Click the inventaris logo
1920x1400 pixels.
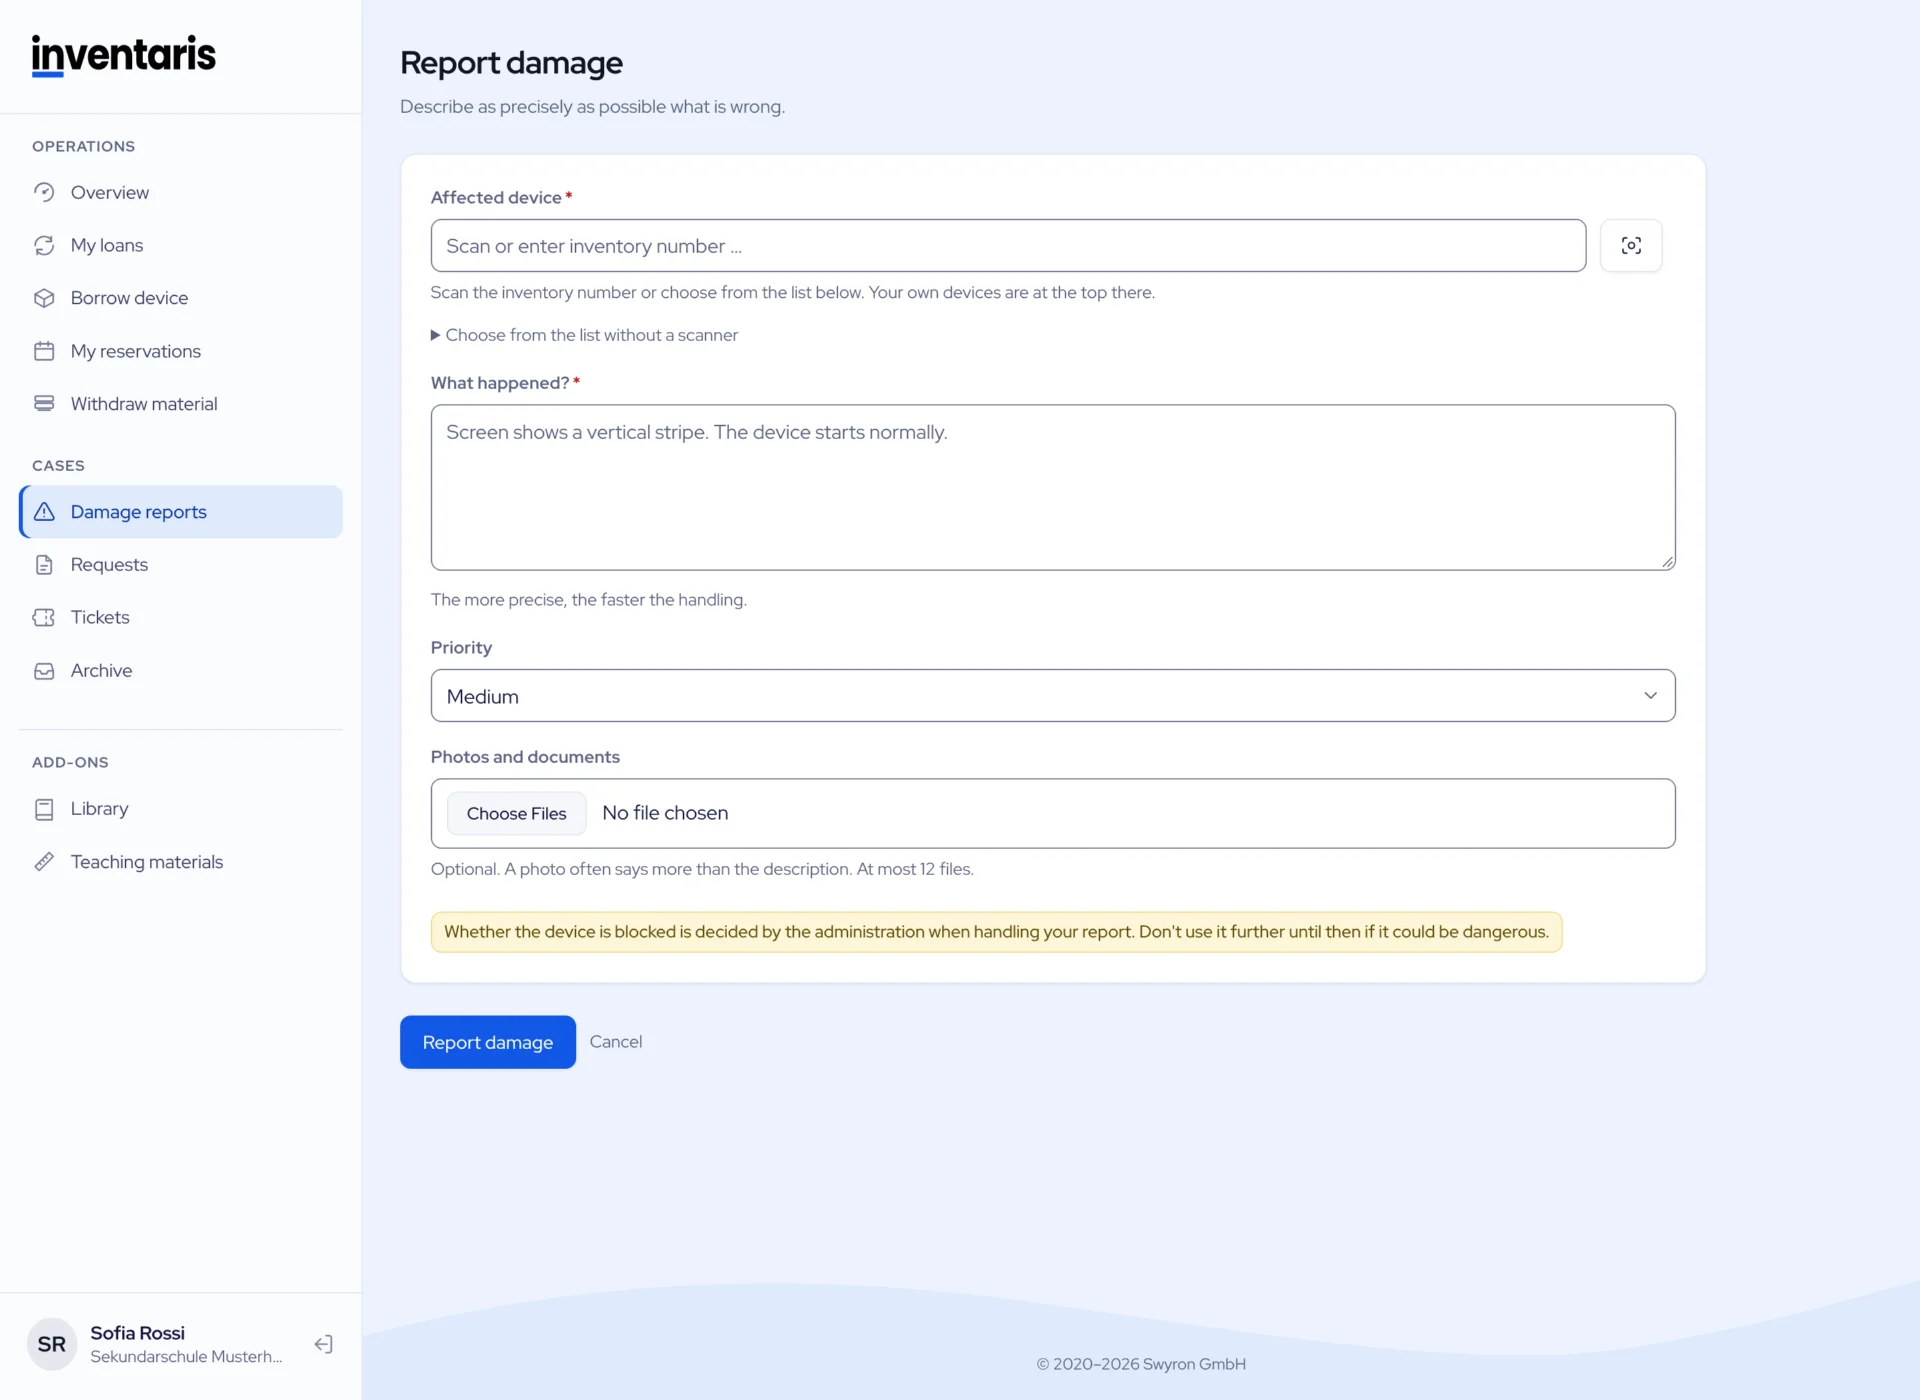click(124, 55)
